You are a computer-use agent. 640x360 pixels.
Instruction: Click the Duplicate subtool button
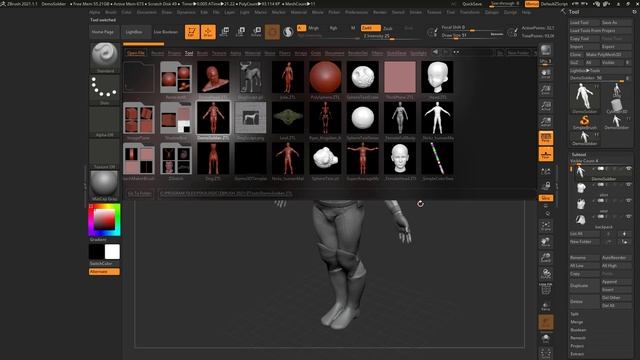(x=584, y=286)
